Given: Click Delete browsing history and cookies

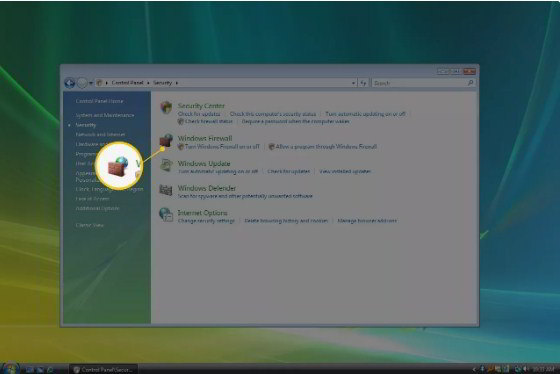Looking at the screenshot, I should (286, 221).
